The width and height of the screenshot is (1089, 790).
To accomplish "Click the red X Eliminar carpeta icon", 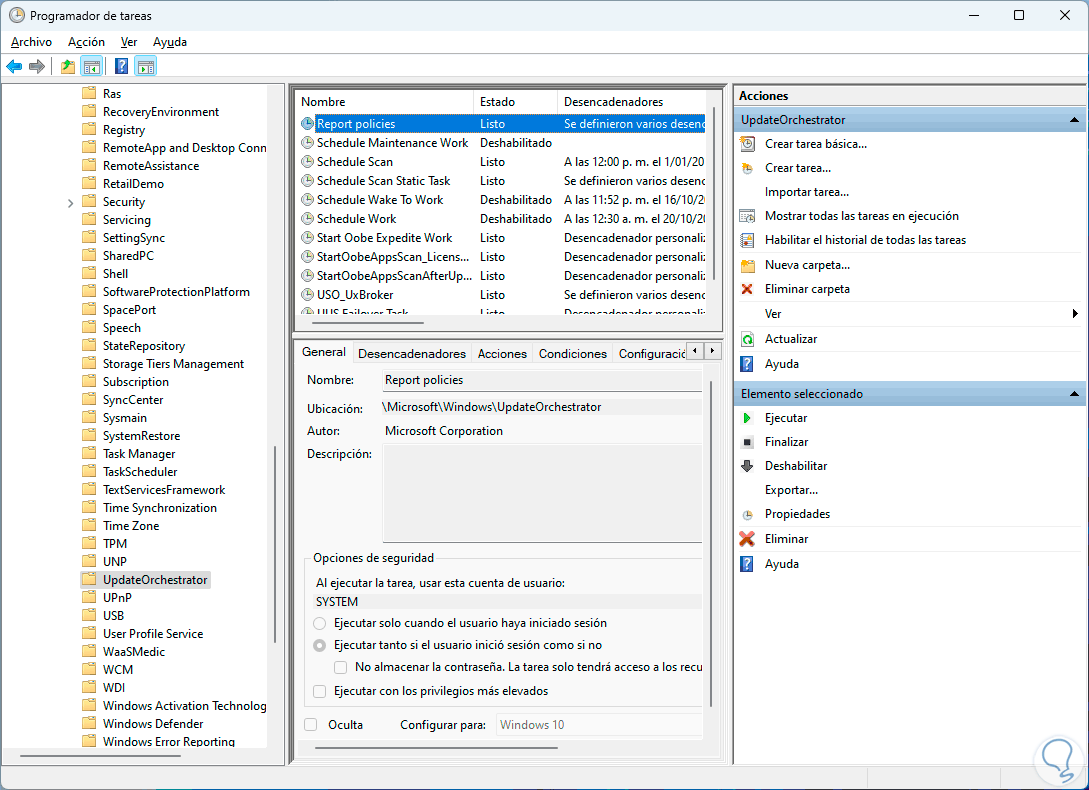I will (x=747, y=289).
